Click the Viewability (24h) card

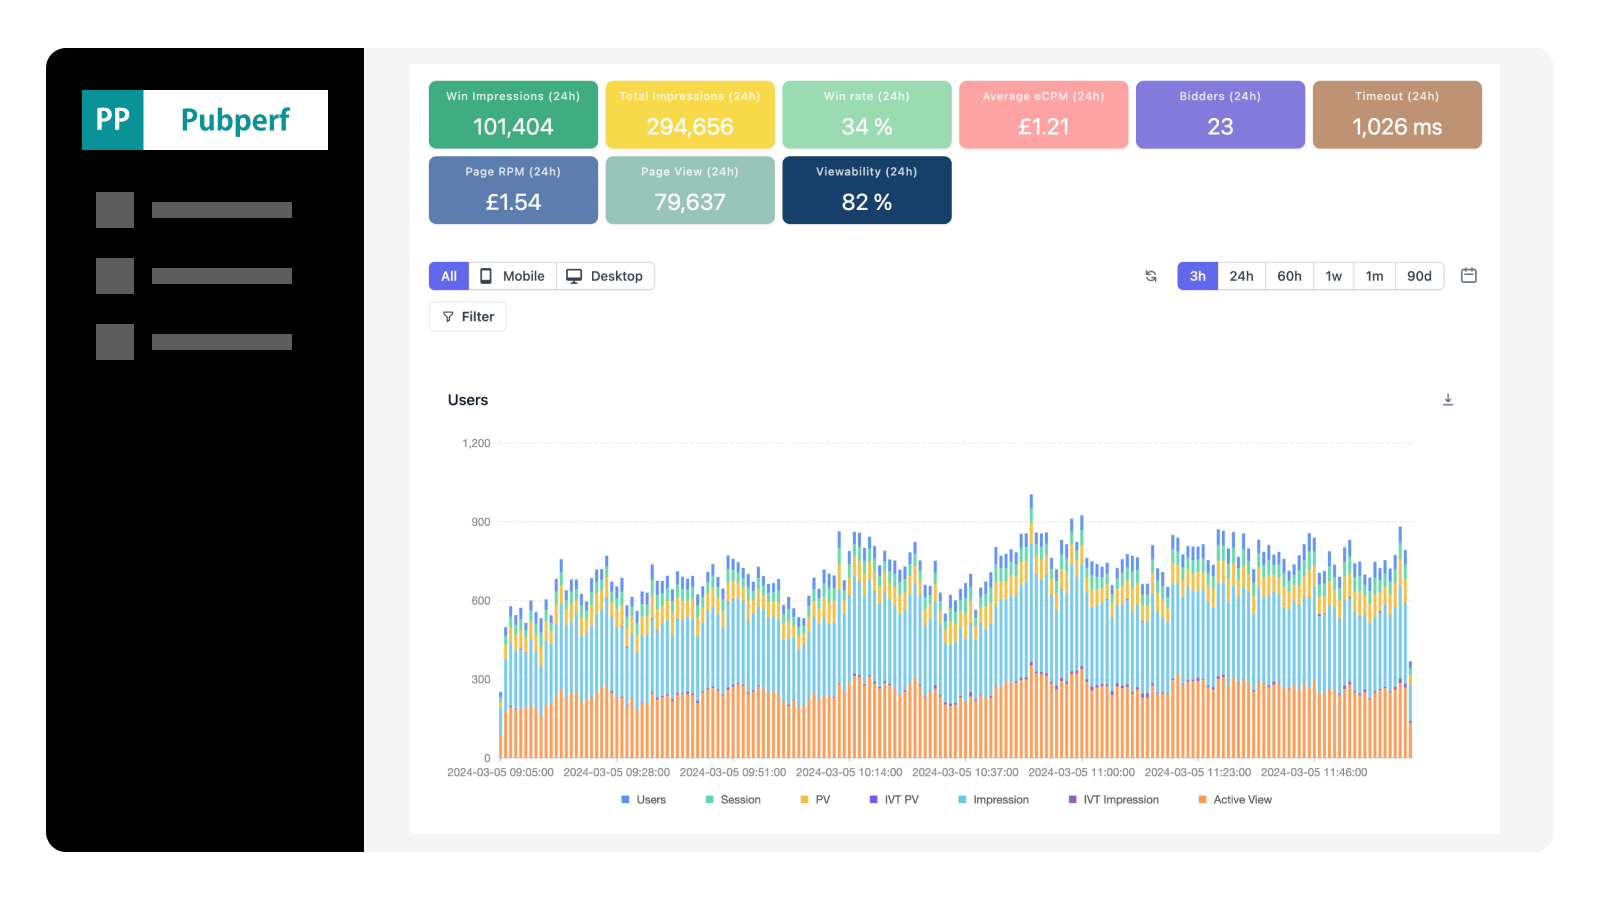click(x=866, y=190)
